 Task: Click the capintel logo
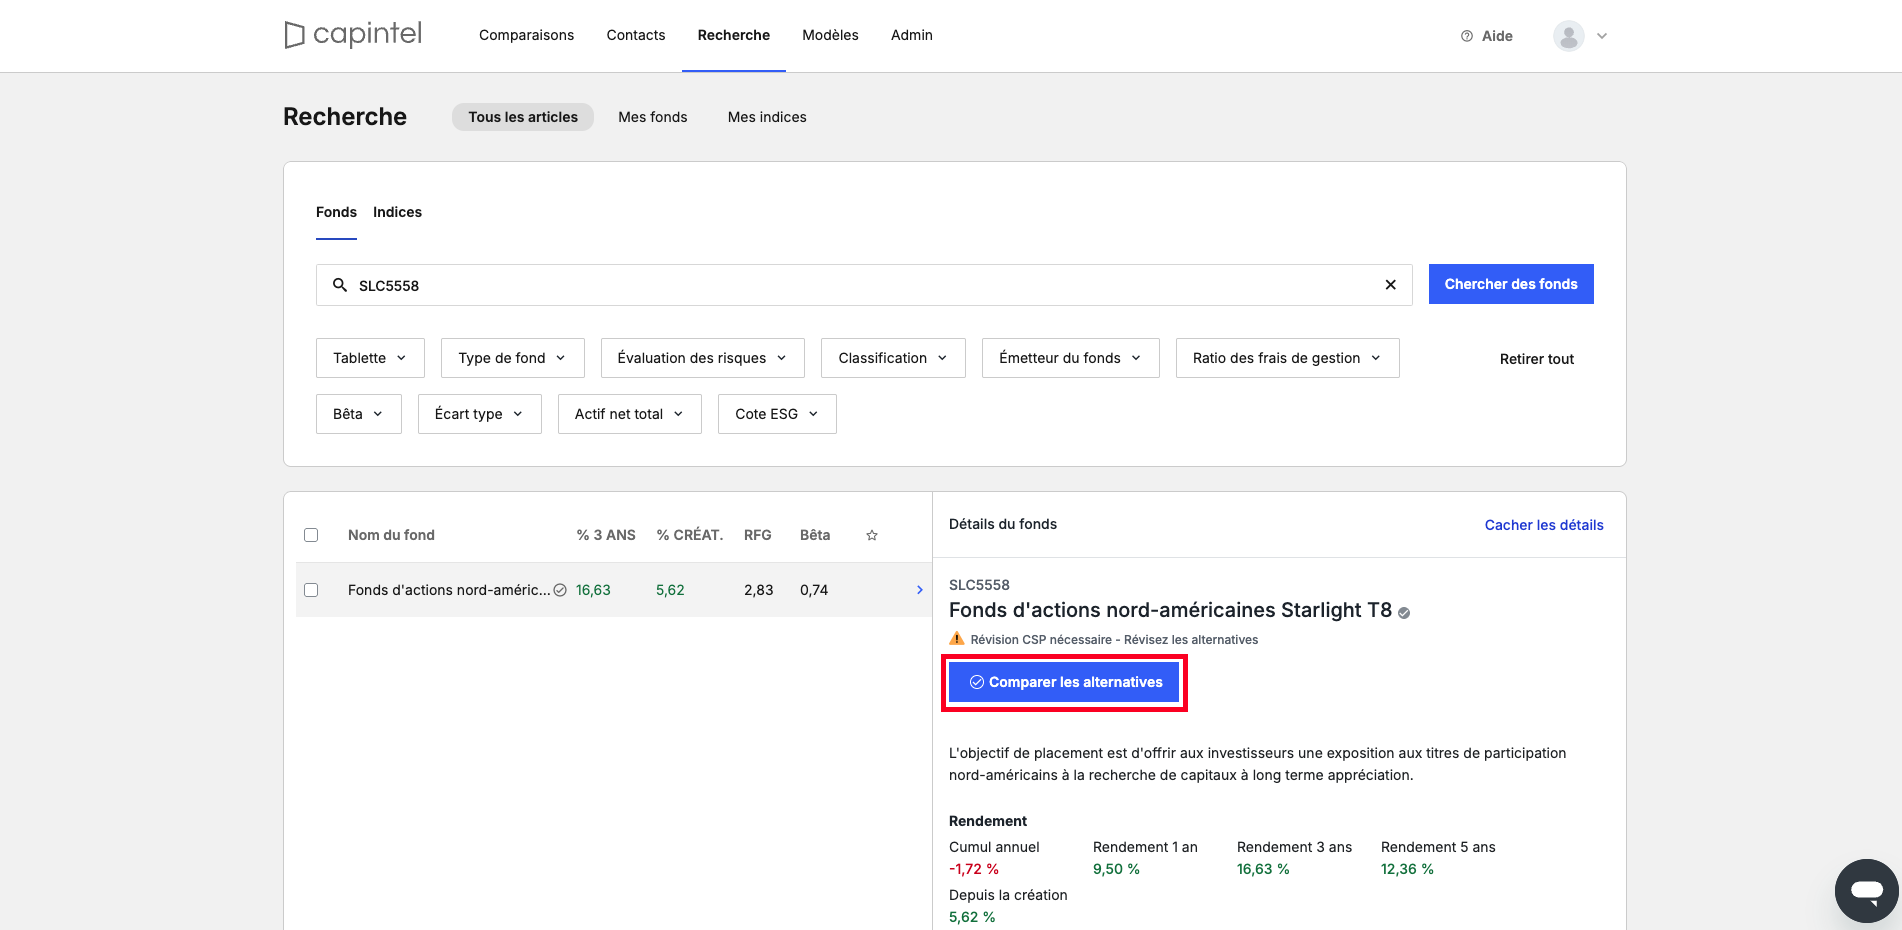point(353,35)
